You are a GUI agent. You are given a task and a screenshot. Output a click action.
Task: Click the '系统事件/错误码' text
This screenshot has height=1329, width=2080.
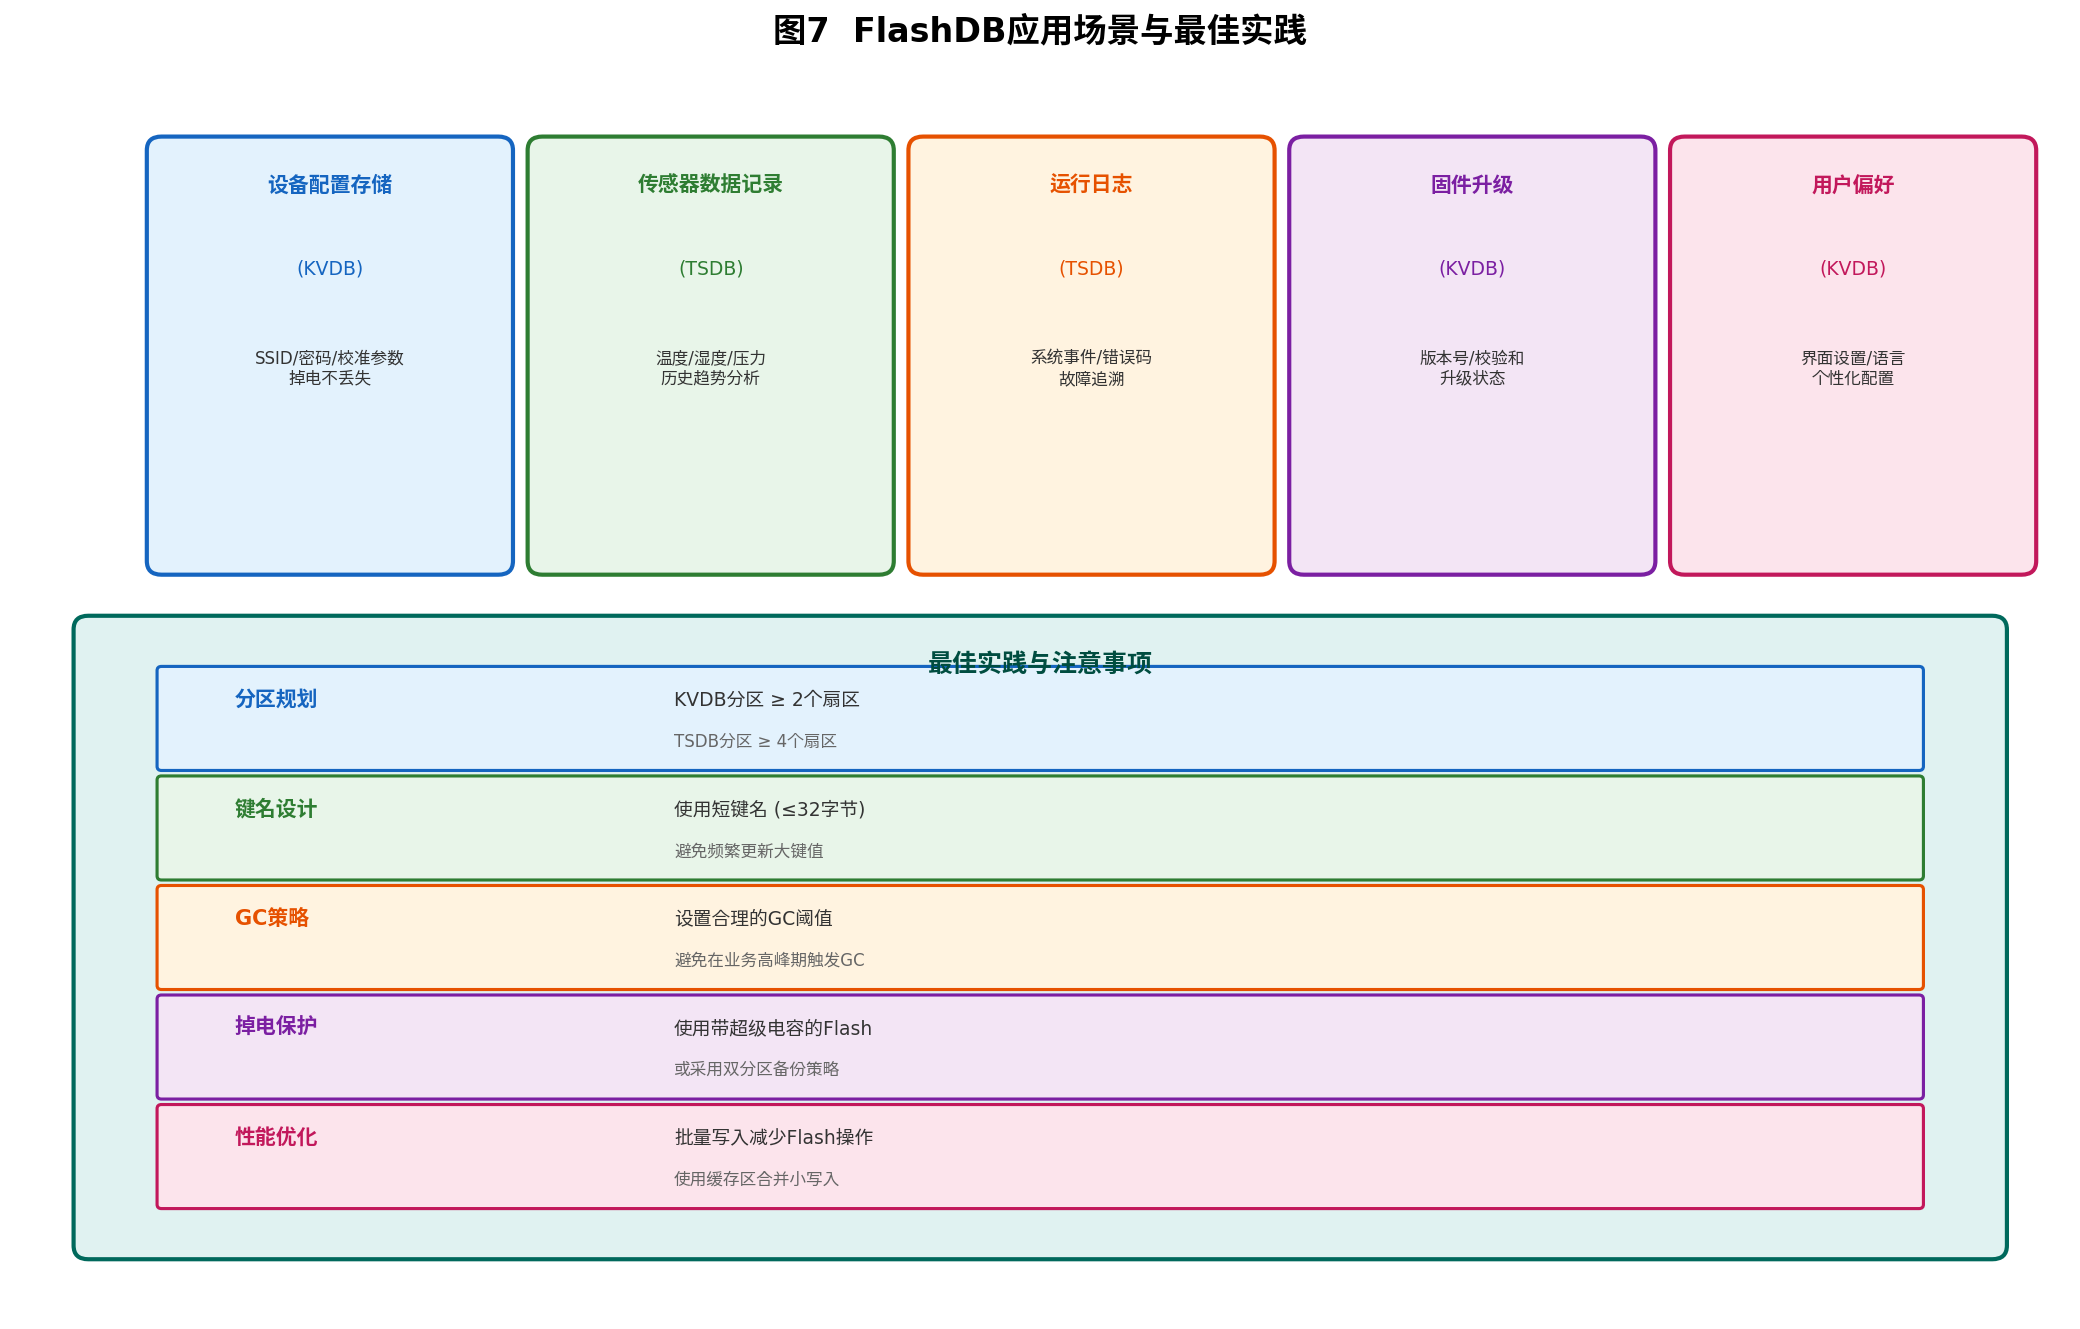[1091, 357]
